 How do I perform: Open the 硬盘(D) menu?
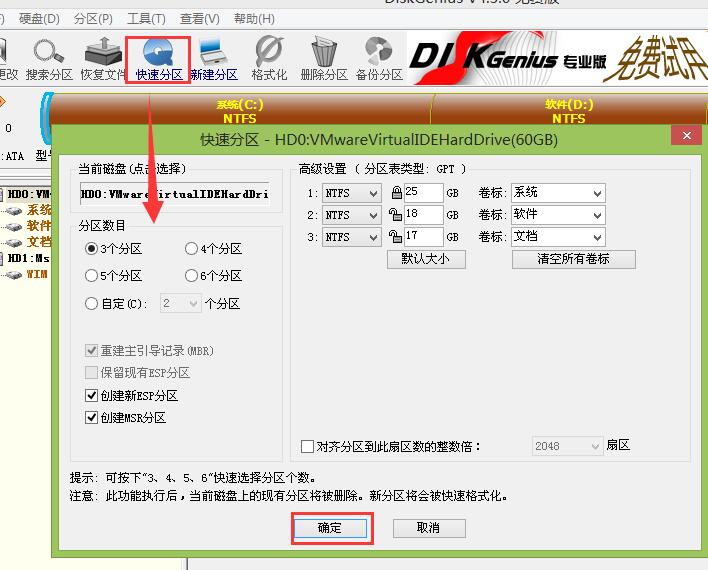(39, 19)
